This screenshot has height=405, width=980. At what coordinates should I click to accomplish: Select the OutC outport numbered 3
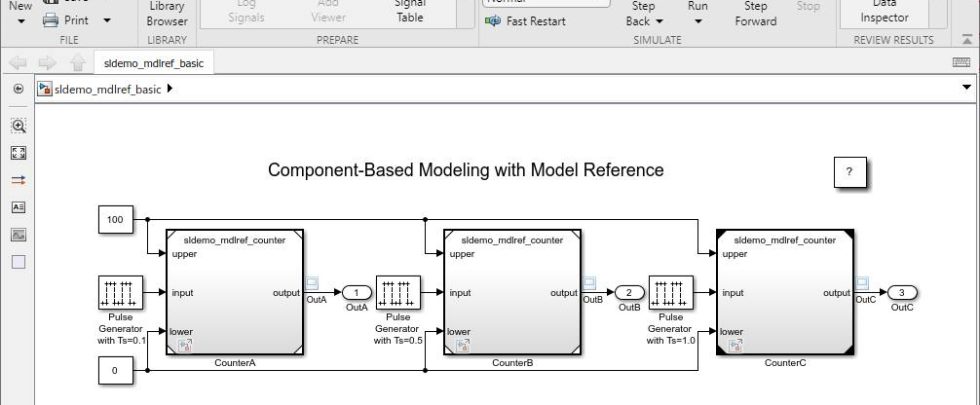point(902,292)
